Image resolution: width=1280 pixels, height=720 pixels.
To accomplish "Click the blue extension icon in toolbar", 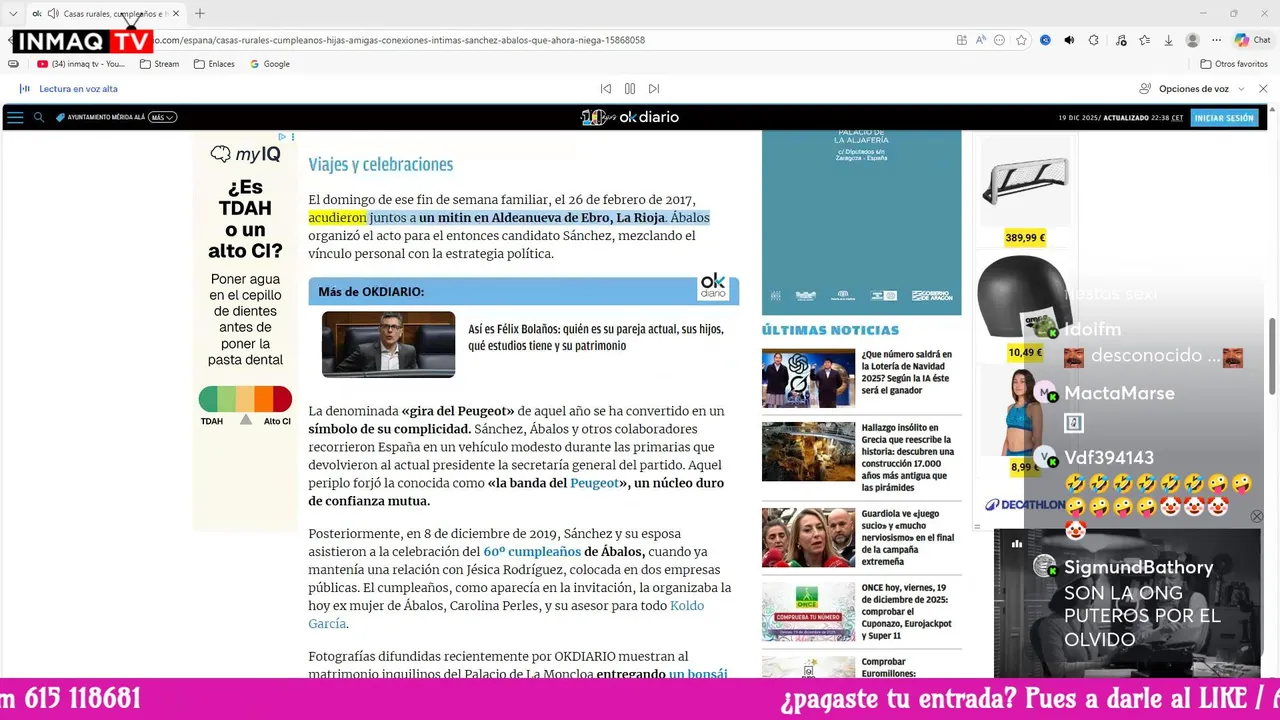I will [1045, 40].
